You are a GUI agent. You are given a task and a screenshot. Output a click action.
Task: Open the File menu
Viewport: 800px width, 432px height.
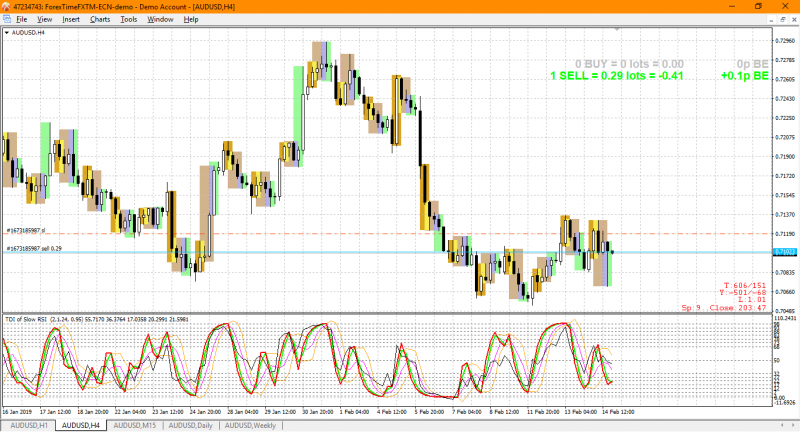[21, 19]
